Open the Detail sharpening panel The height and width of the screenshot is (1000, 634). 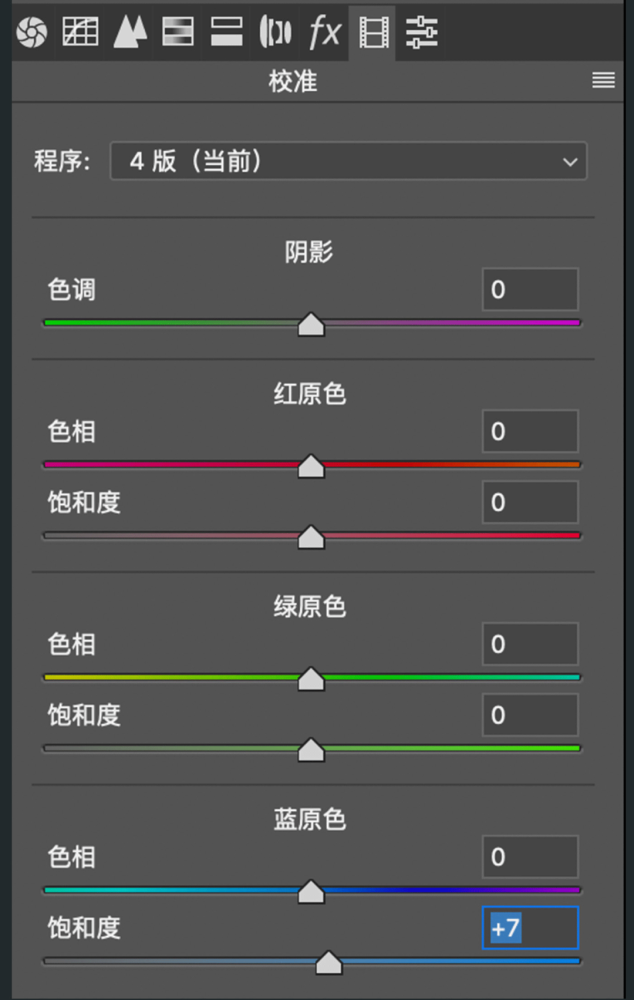129,31
